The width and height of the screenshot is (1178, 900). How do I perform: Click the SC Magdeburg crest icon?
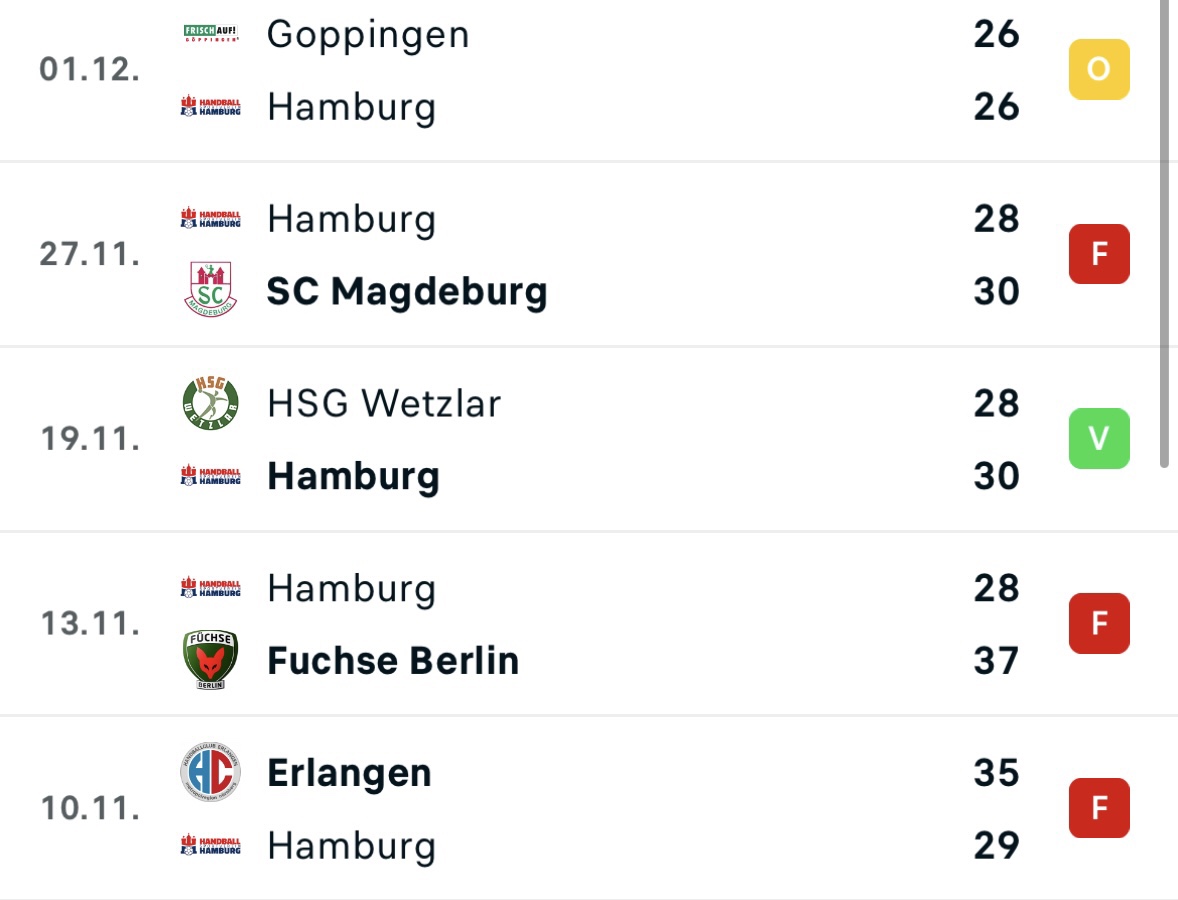click(210, 289)
